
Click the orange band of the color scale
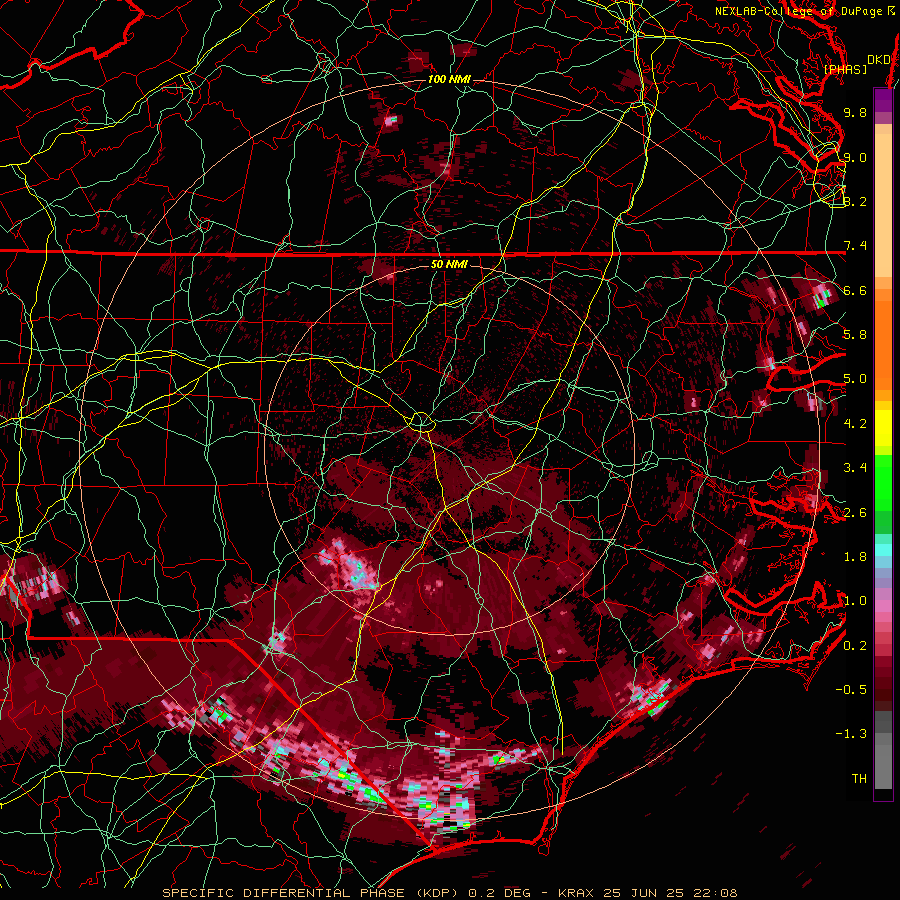pos(883,339)
